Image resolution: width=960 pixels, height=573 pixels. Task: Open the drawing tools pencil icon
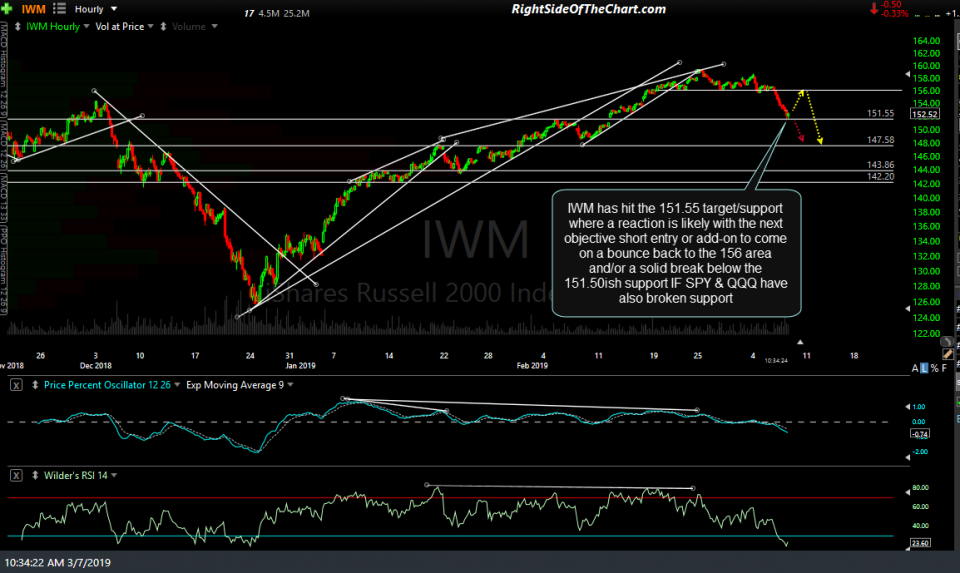tap(947, 354)
